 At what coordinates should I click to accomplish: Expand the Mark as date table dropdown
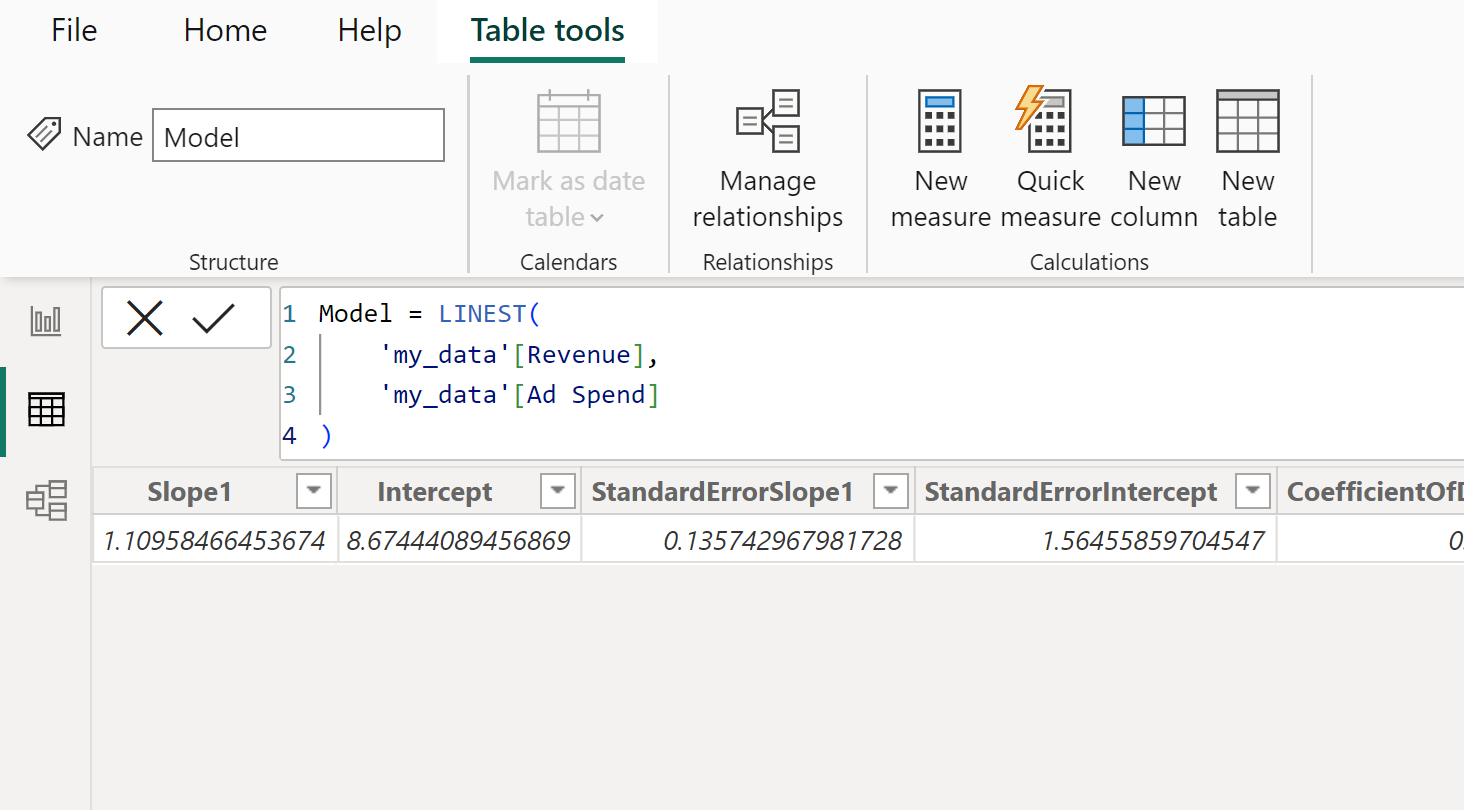point(597,218)
